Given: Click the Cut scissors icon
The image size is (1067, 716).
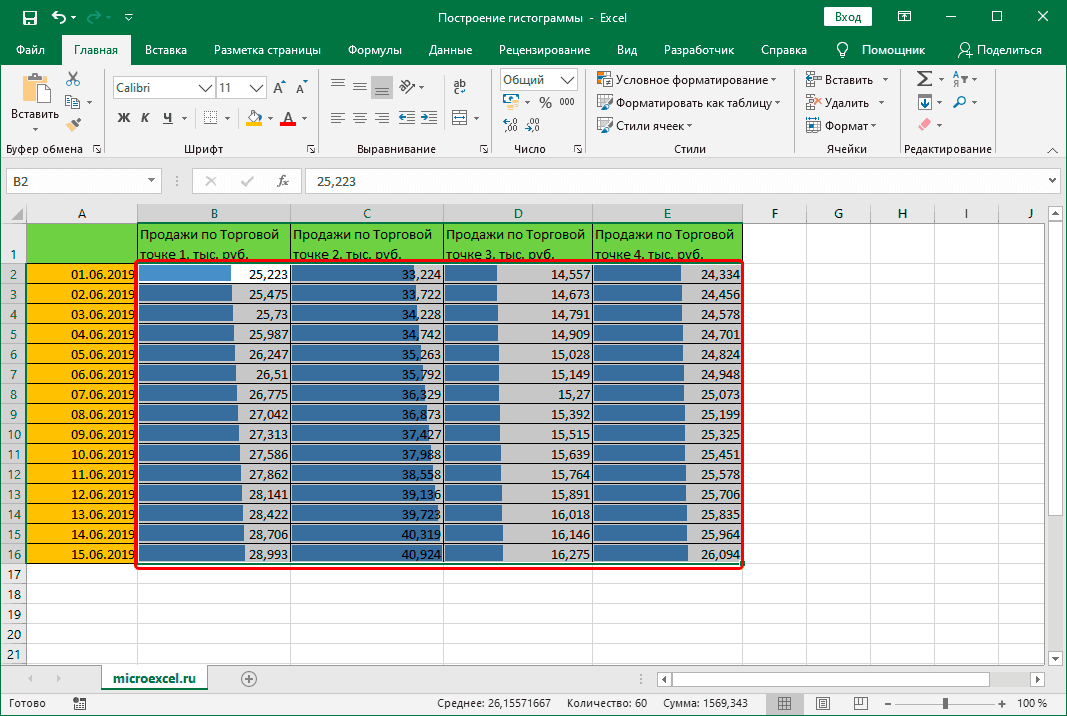Looking at the screenshot, I should 73,80.
